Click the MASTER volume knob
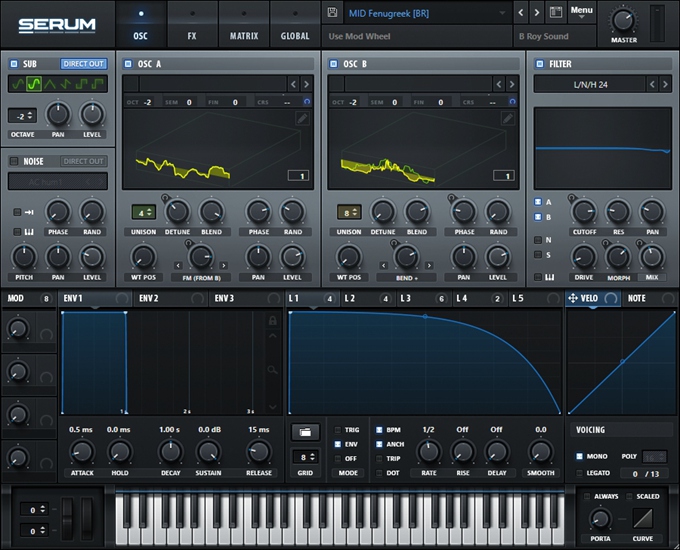680x550 pixels. [x=623, y=20]
